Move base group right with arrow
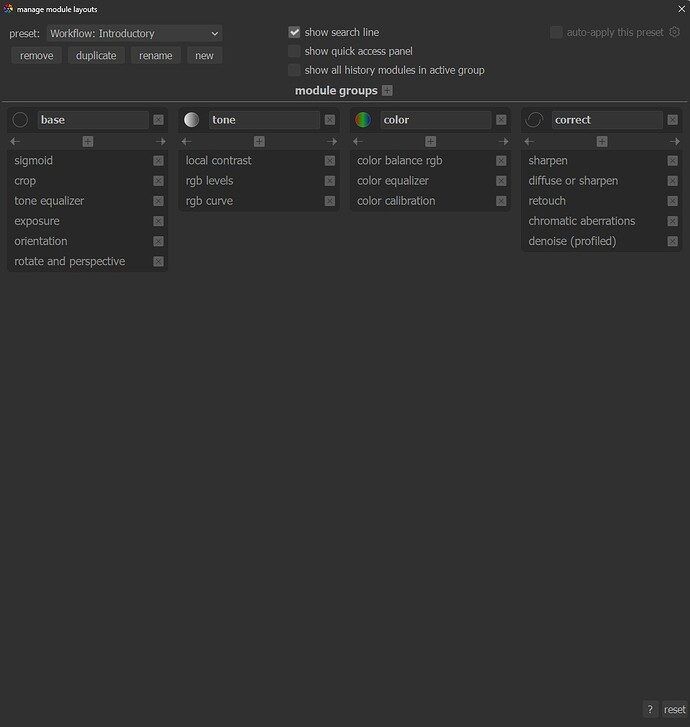 point(160,141)
